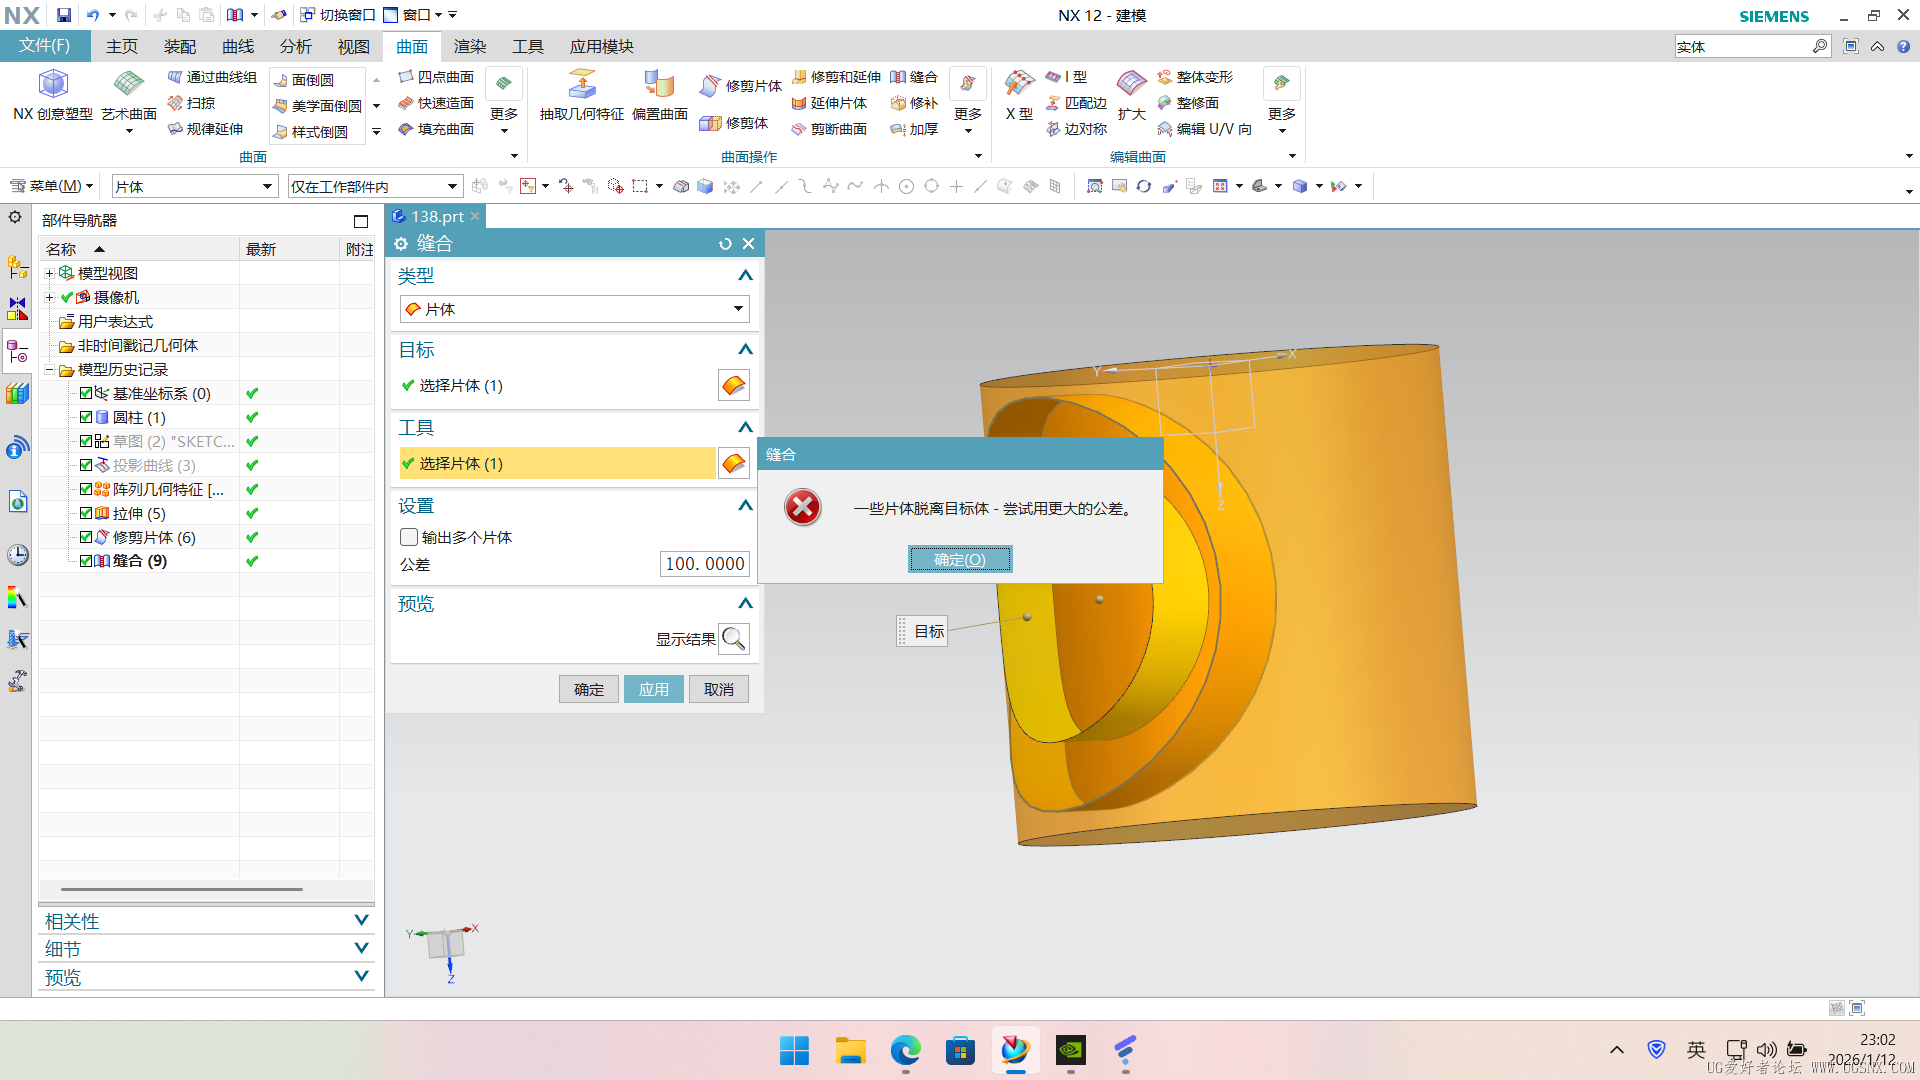Image resolution: width=1920 pixels, height=1080 pixels.
Task: Expand the 相关性 panel at bottom left
Action: tap(362, 920)
